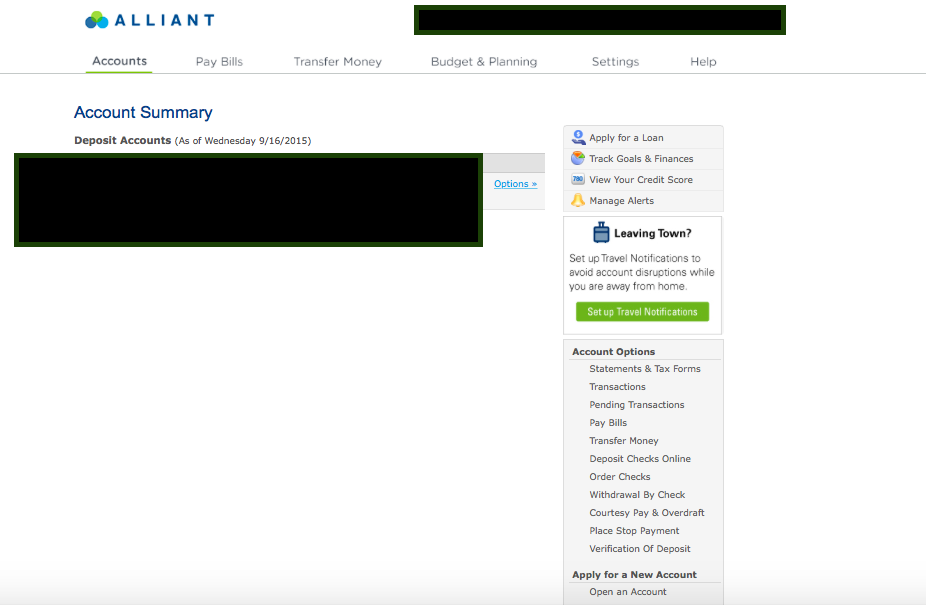Expand the account Options link

(x=515, y=184)
